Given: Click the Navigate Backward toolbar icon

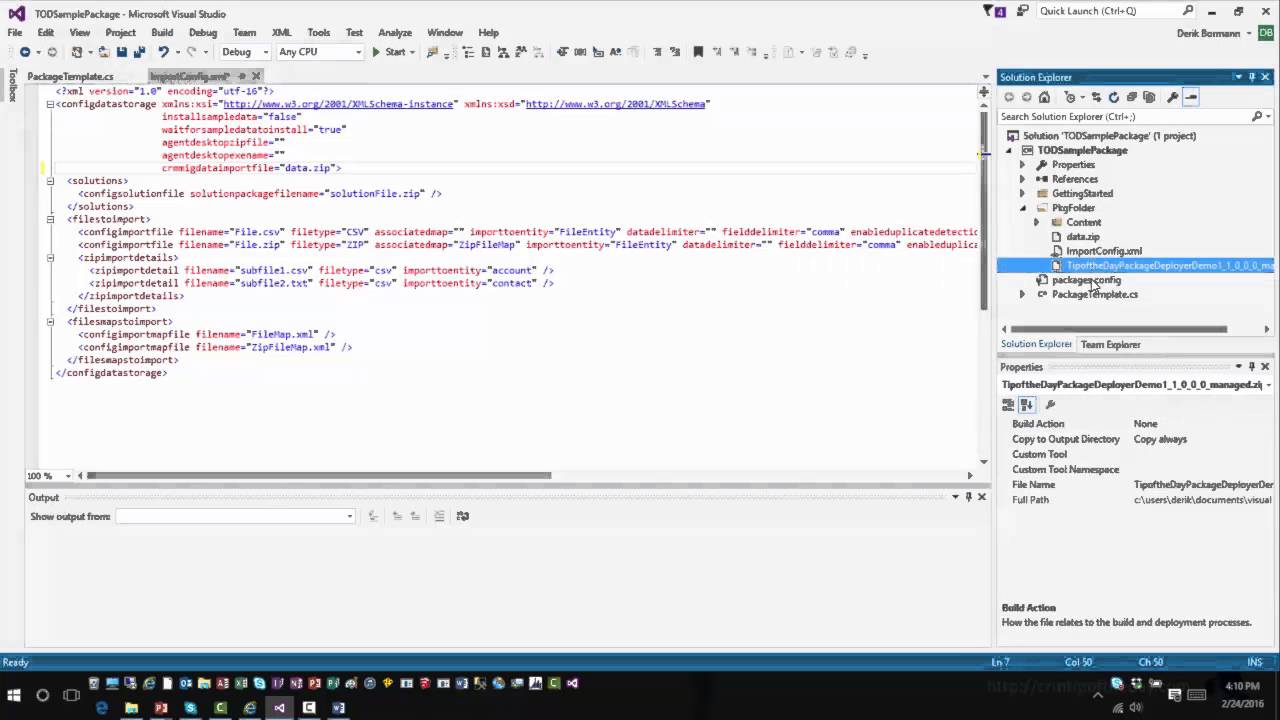Looking at the screenshot, I should [x=25, y=52].
